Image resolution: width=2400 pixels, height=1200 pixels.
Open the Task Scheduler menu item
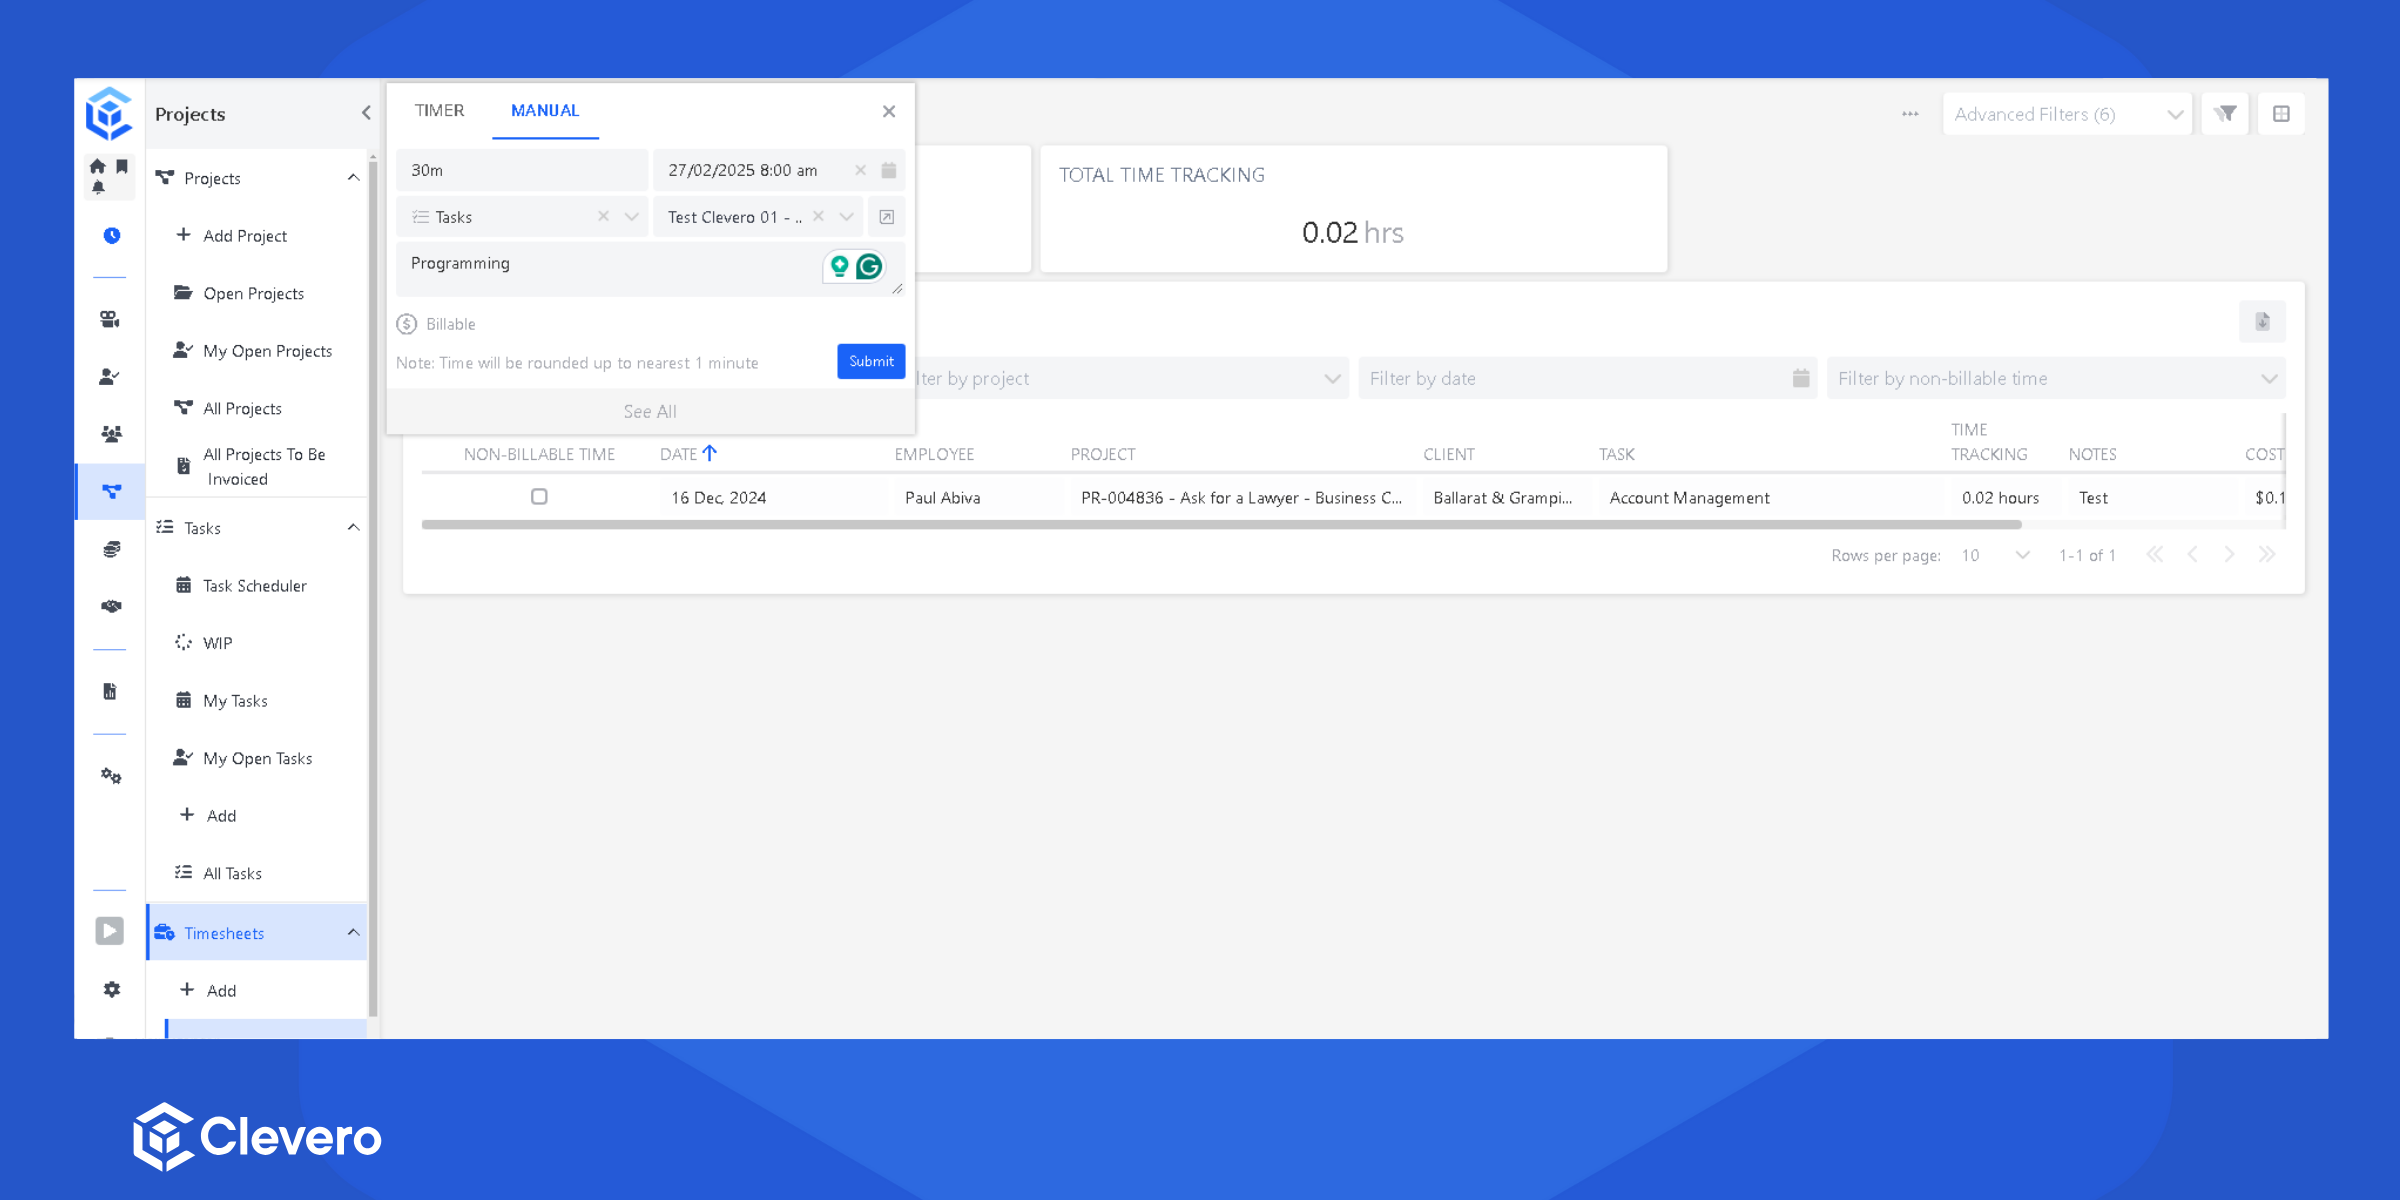tap(254, 586)
